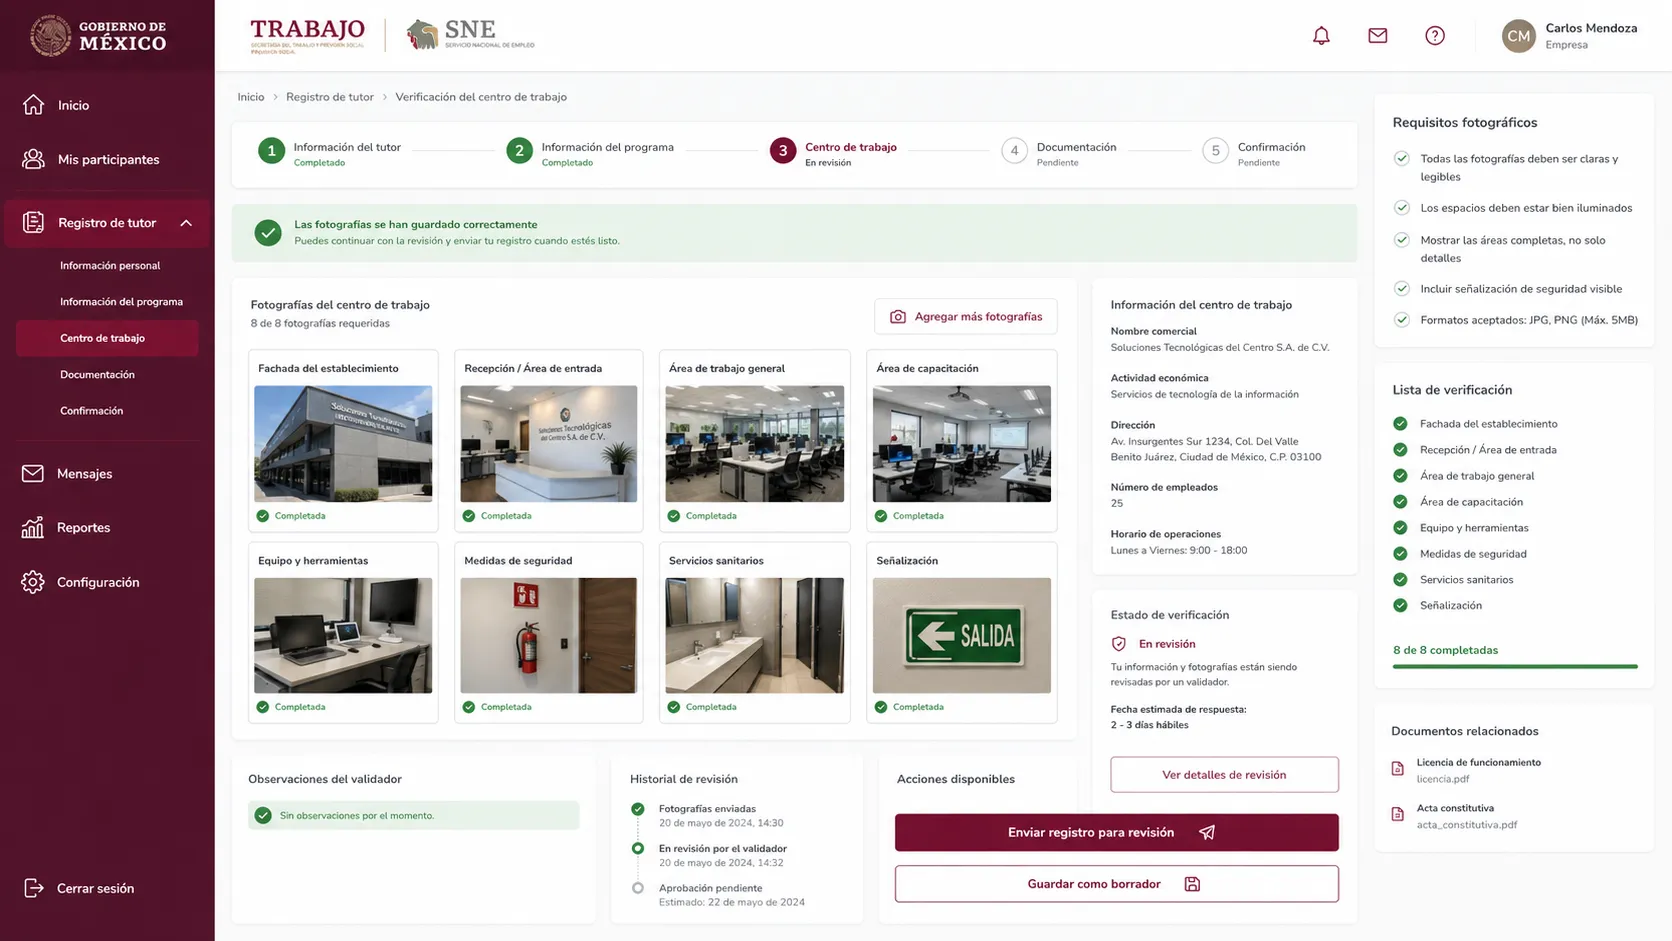Open the Fachada del establecimiento photo
Image resolution: width=1672 pixels, height=941 pixels.
click(343, 444)
